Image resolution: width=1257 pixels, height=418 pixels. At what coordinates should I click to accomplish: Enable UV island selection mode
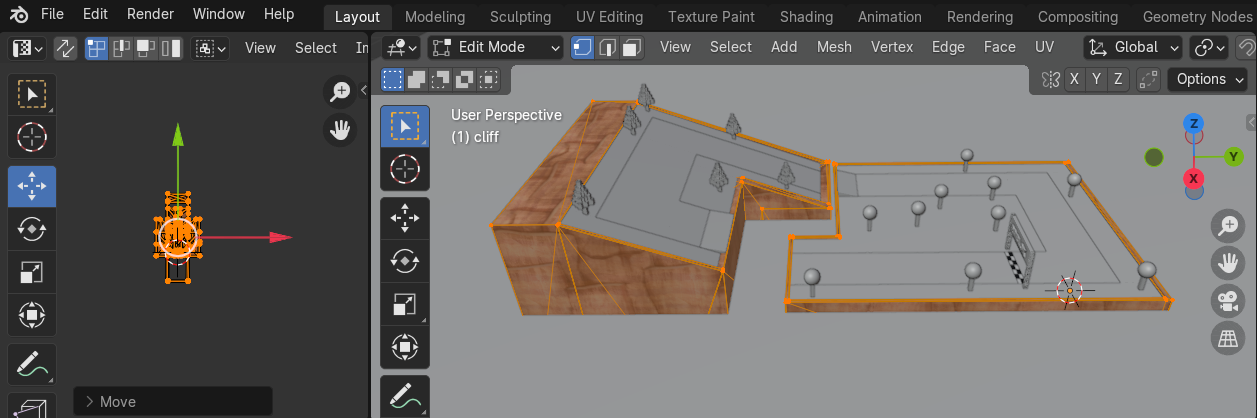click(171, 48)
